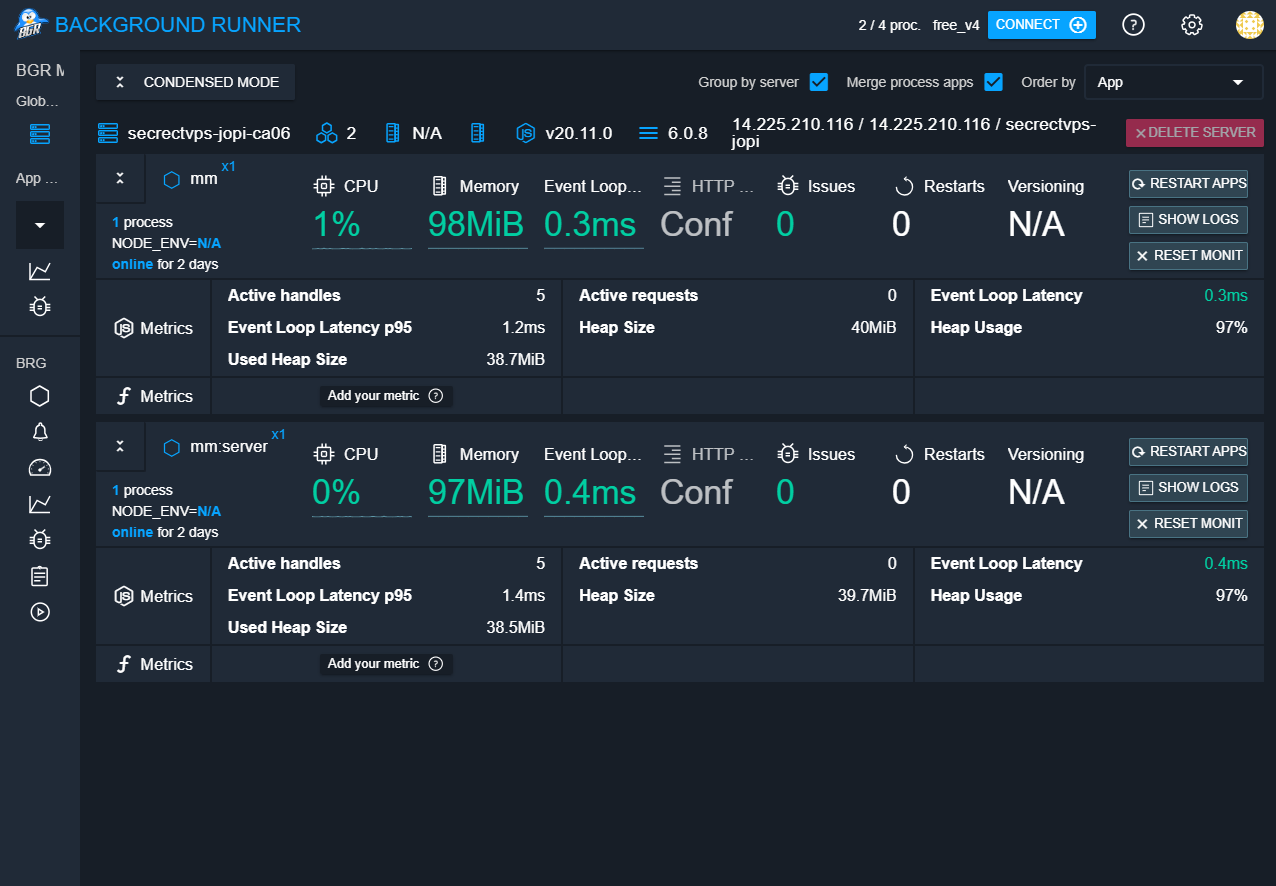This screenshot has width=1276, height=886.
Task: Open the Order by App dropdown
Action: pos(1174,82)
